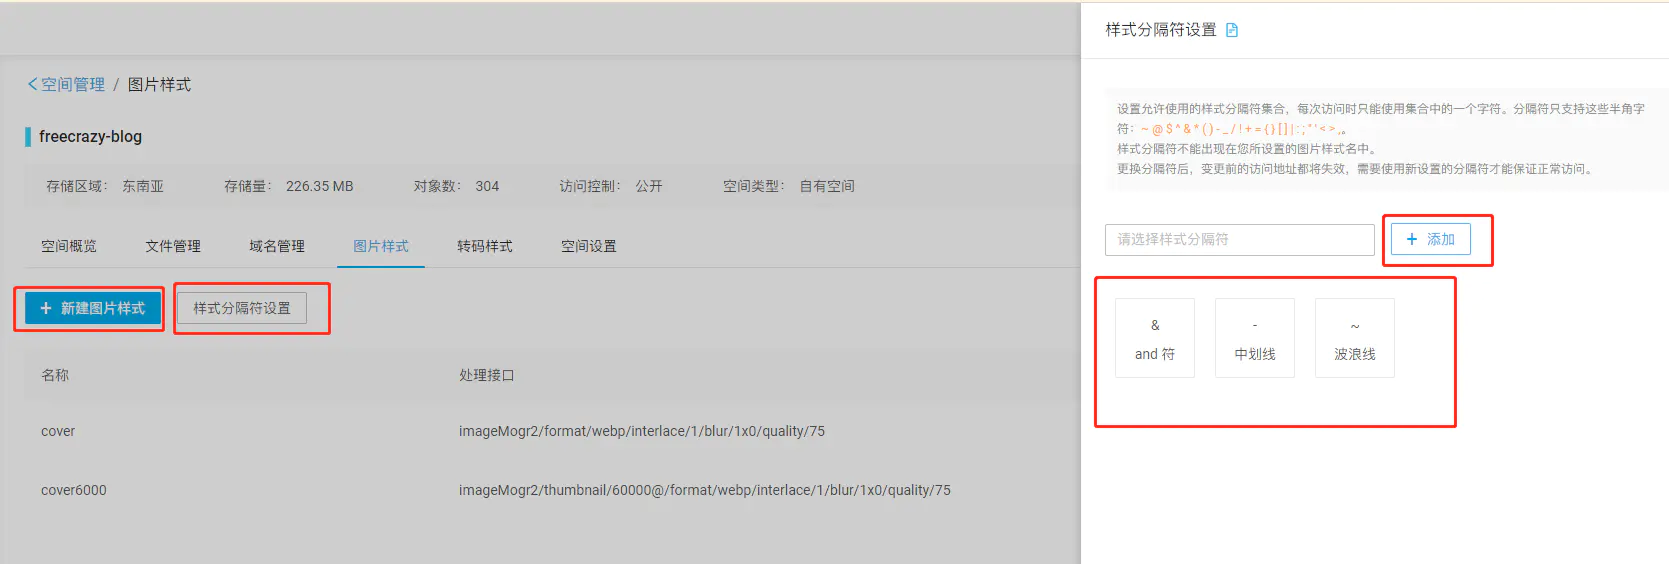Go to the 转码样式 tab
Viewport: 1669px width, 564px height.
485,246
